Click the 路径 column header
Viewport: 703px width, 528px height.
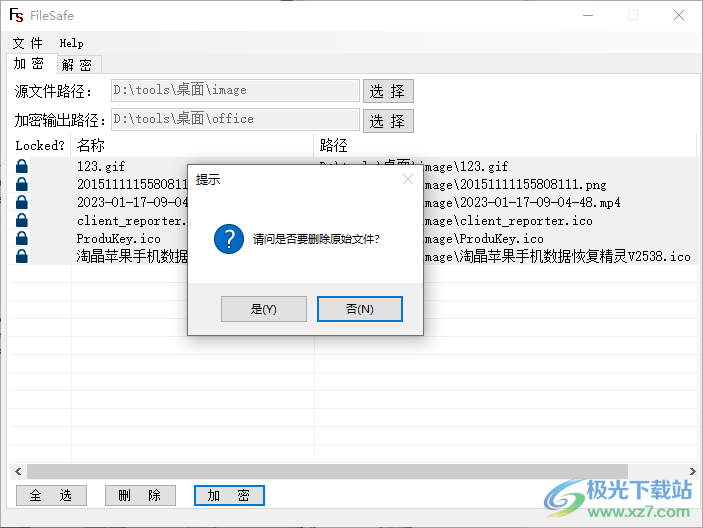pos(504,145)
